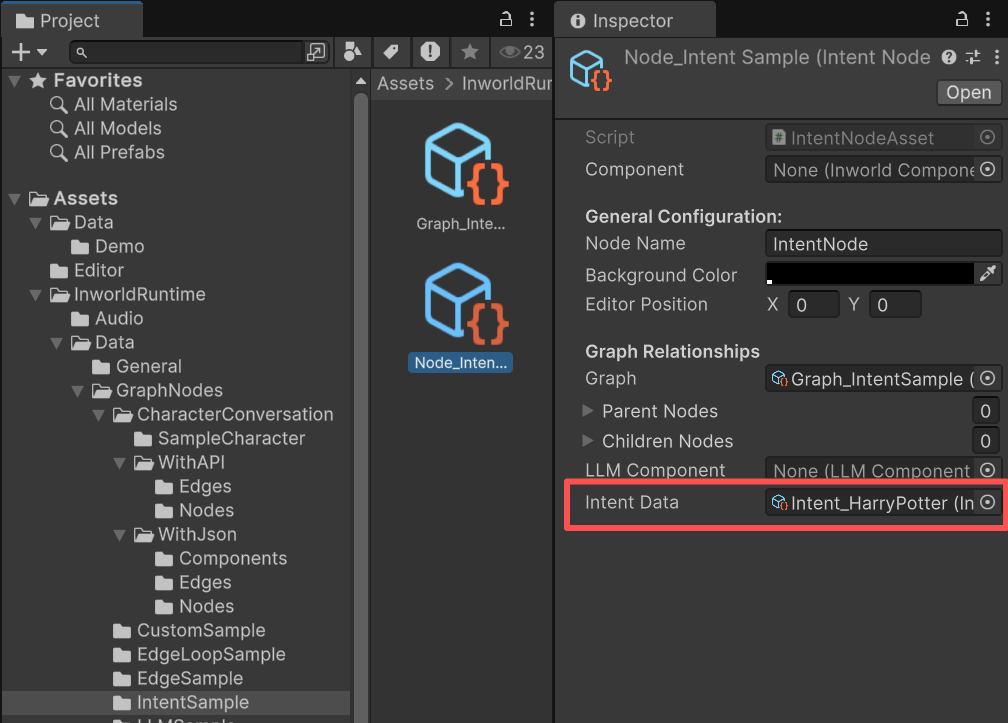This screenshot has height=723, width=1008.
Task: Collapse the GraphNodes folder in hierarchy
Action: [x=77, y=390]
